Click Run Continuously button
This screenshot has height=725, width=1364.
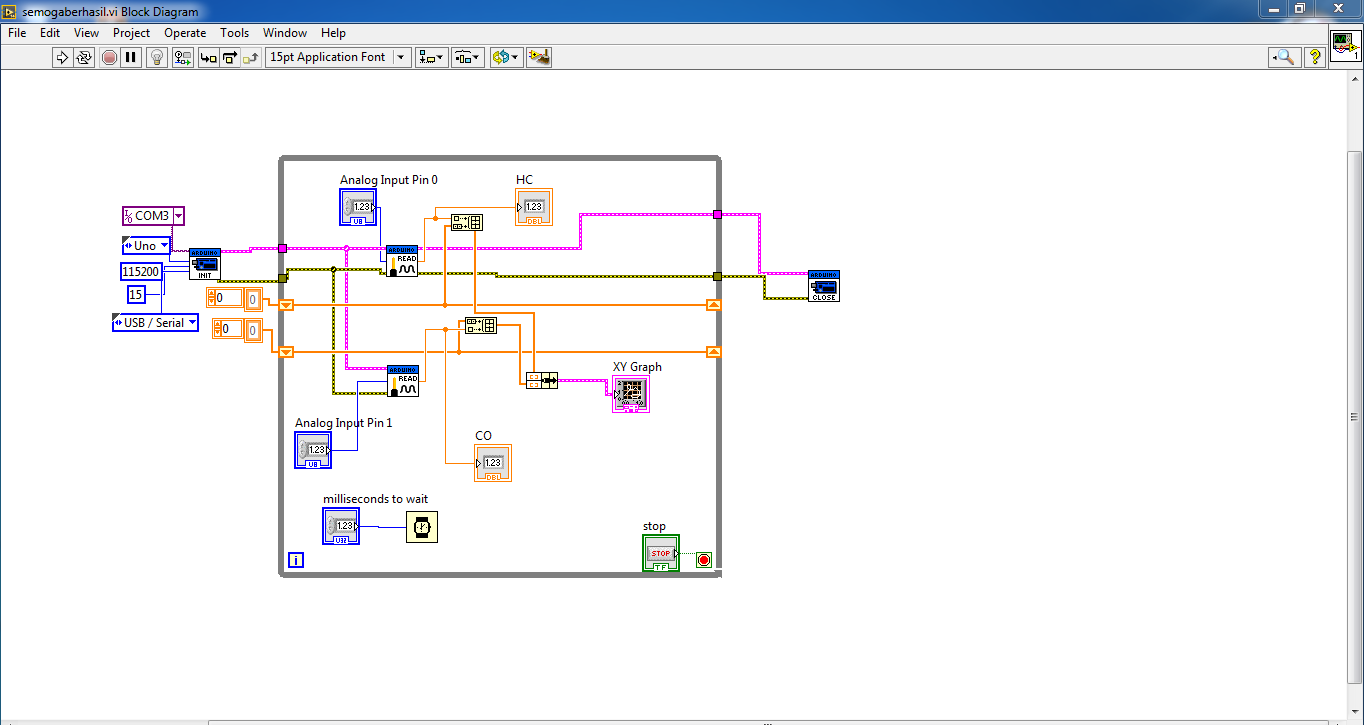tap(84, 57)
